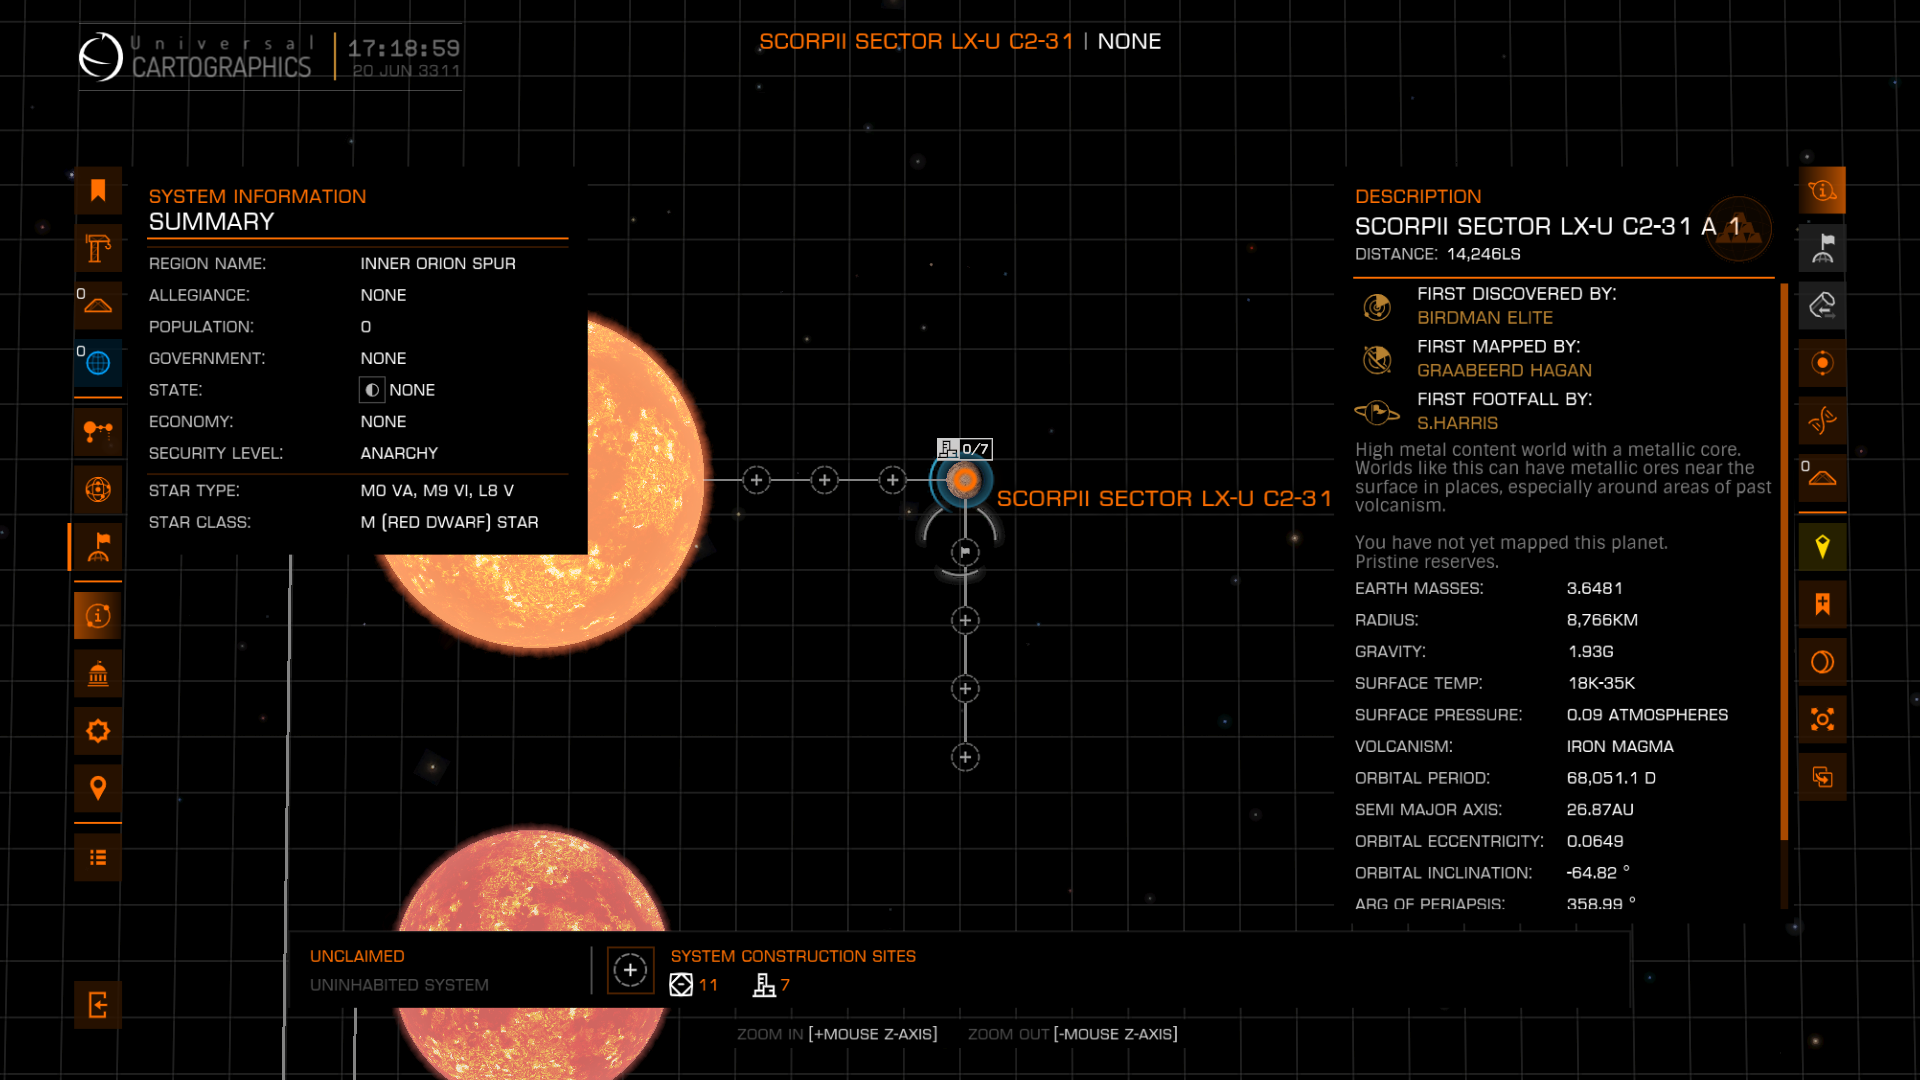Image resolution: width=1920 pixels, height=1080 pixels.
Task: Click the commander name GRAABEERD HAGAN
Action: point(1504,371)
